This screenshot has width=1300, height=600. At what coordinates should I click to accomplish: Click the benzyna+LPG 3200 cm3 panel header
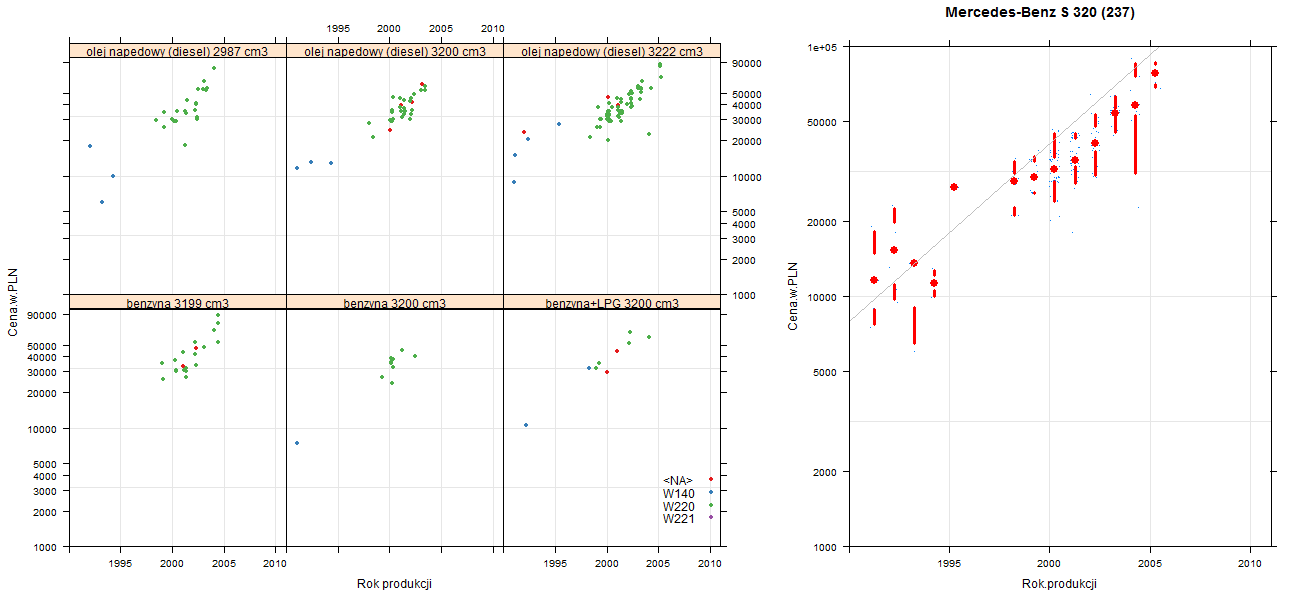click(x=612, y=302)
